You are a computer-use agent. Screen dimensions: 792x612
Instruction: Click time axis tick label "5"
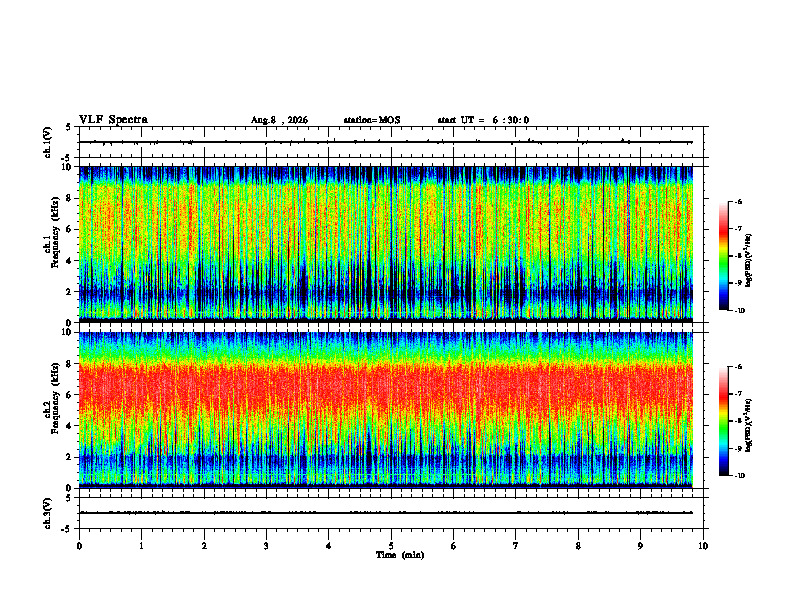pyautogui.click(x=391, y=546)
